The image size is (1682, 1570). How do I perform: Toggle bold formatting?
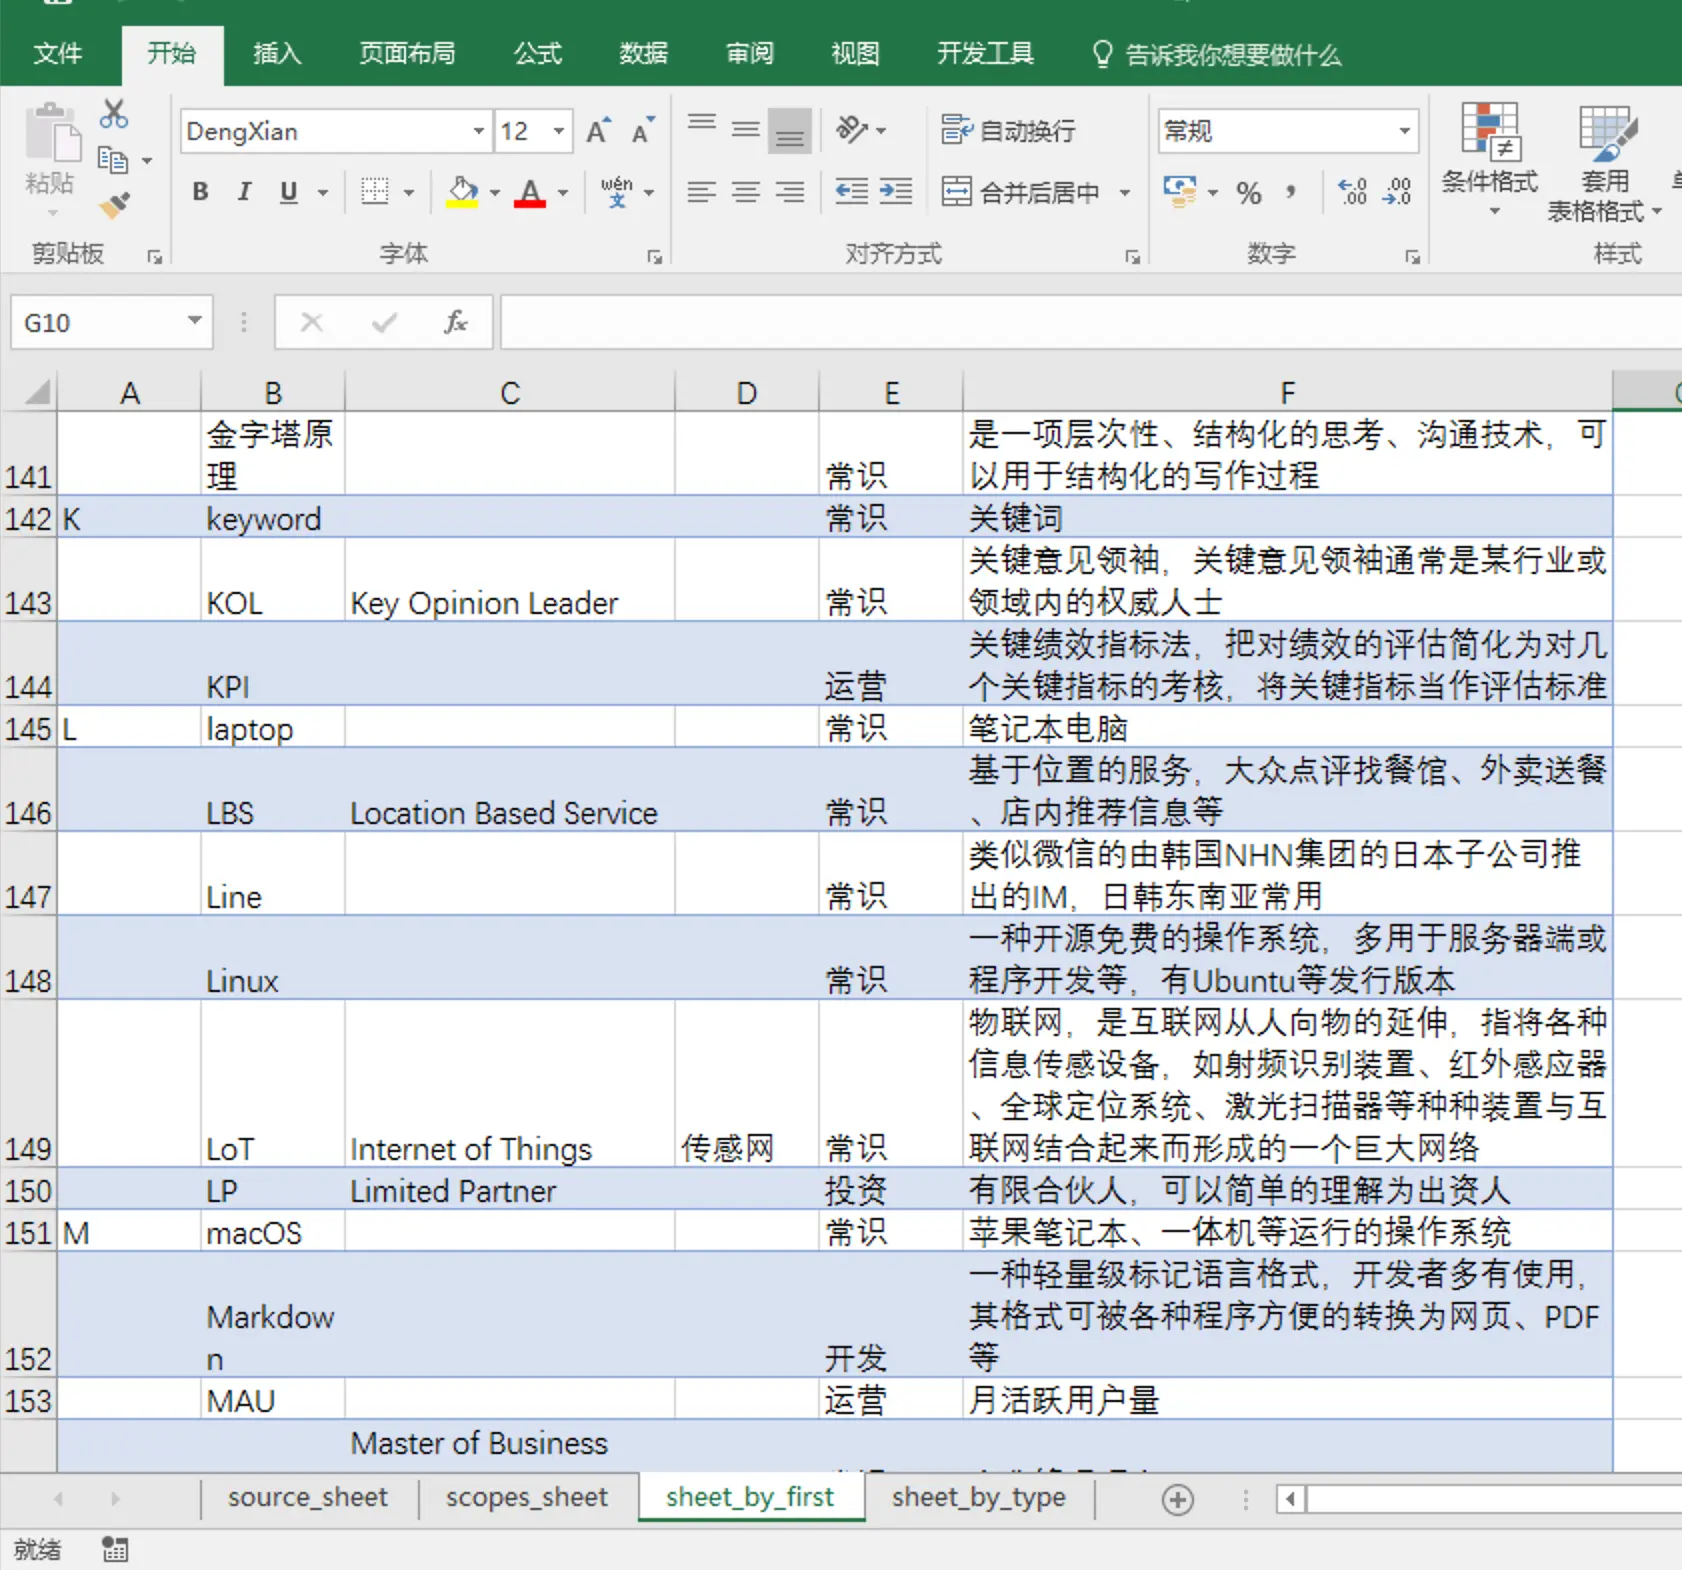[x=201, y=192]
